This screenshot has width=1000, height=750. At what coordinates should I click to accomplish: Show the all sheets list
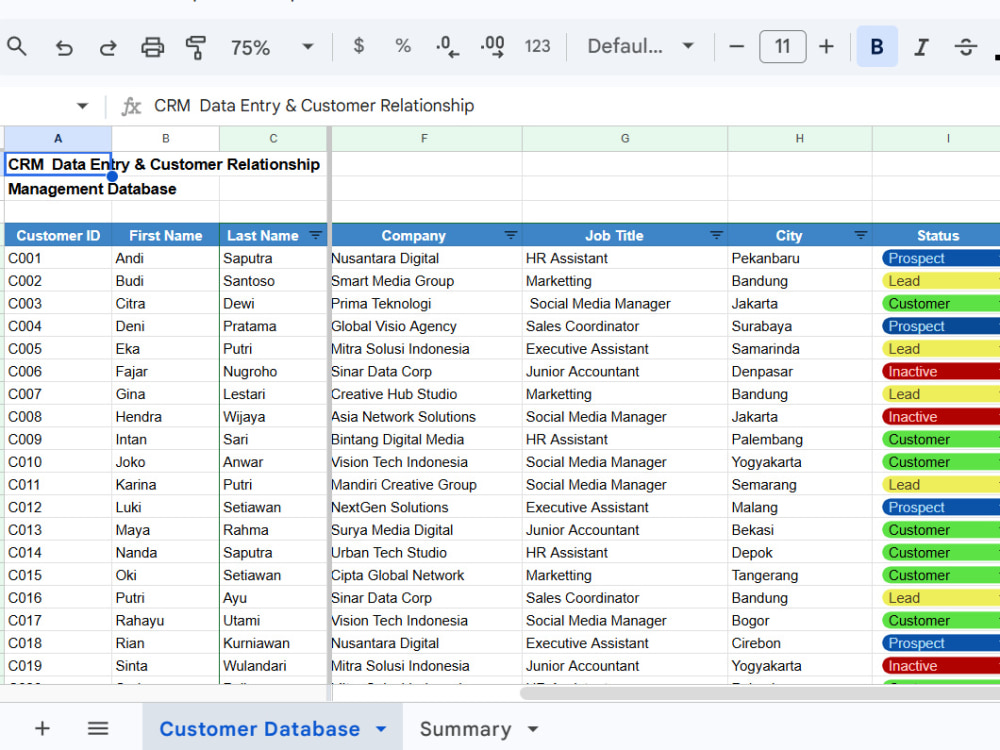tap(98, 728)
